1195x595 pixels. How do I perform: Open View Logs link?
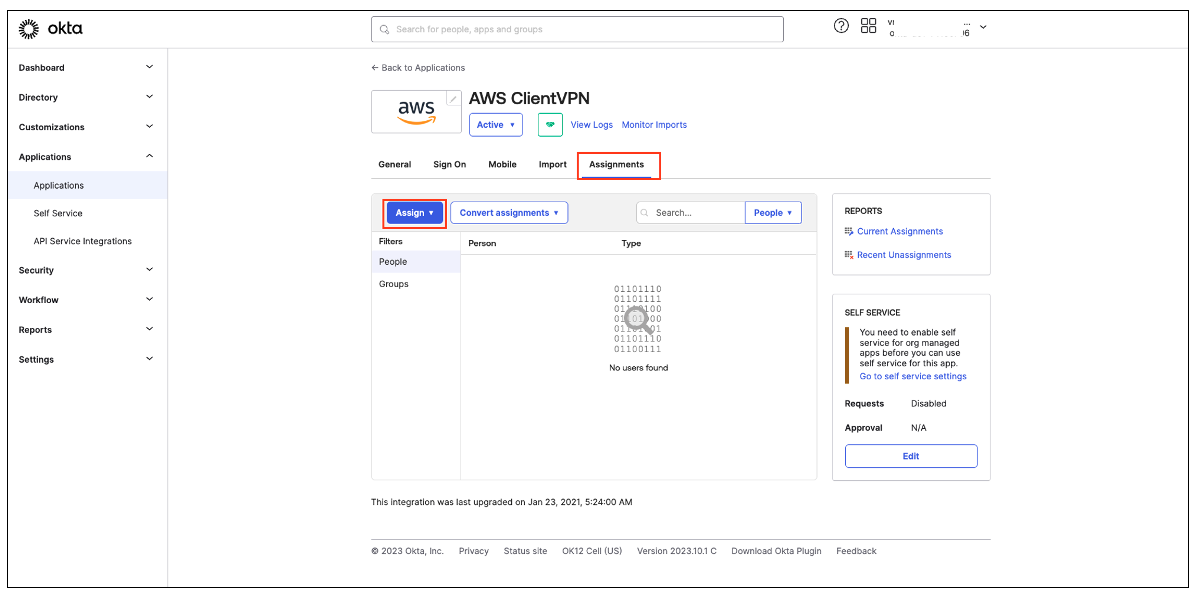[x=591, y=124]
